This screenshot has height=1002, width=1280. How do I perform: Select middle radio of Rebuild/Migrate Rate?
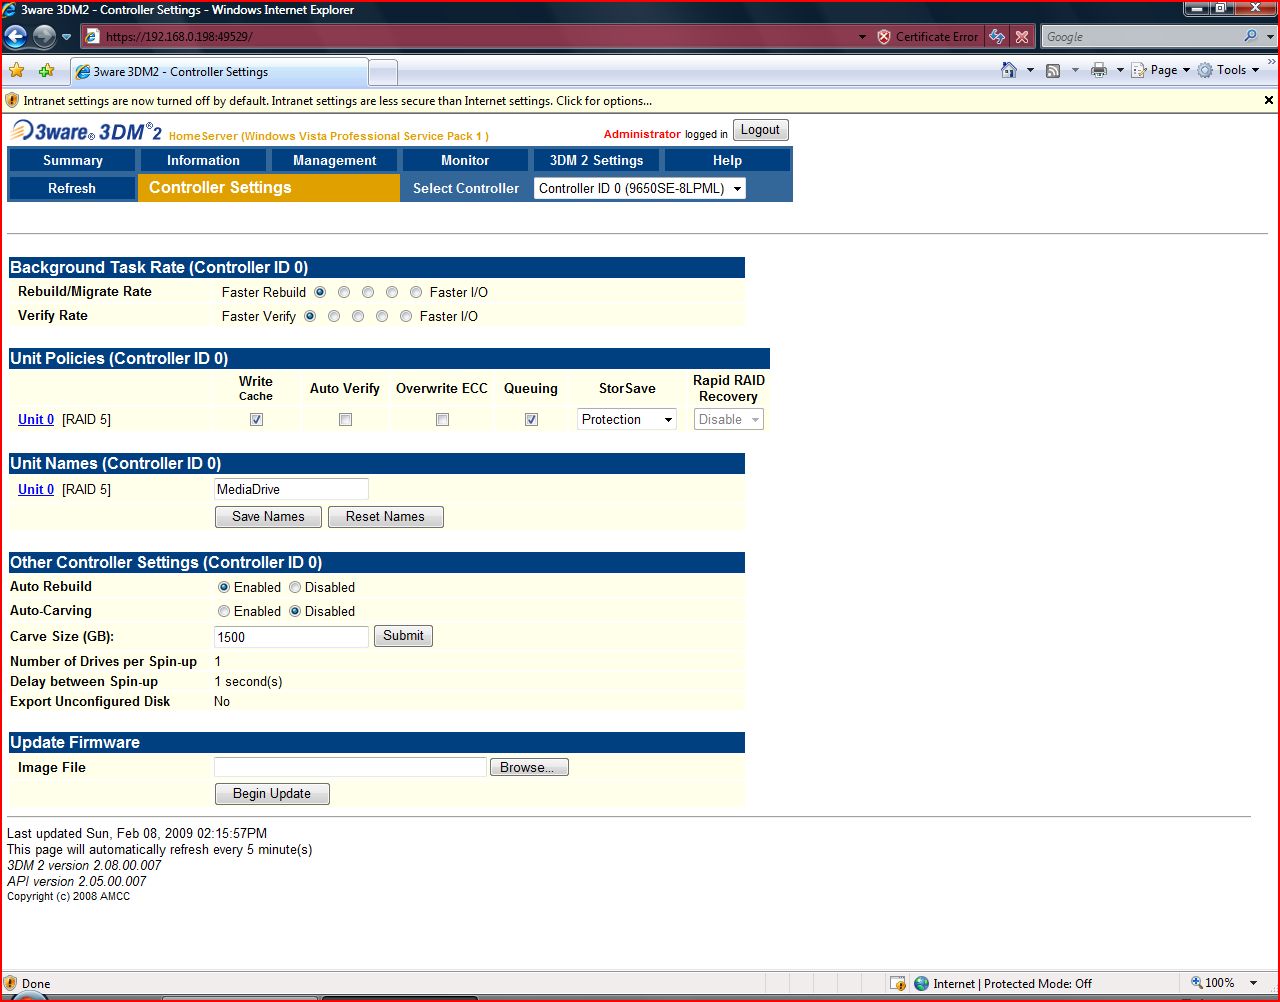coord(368,292)
